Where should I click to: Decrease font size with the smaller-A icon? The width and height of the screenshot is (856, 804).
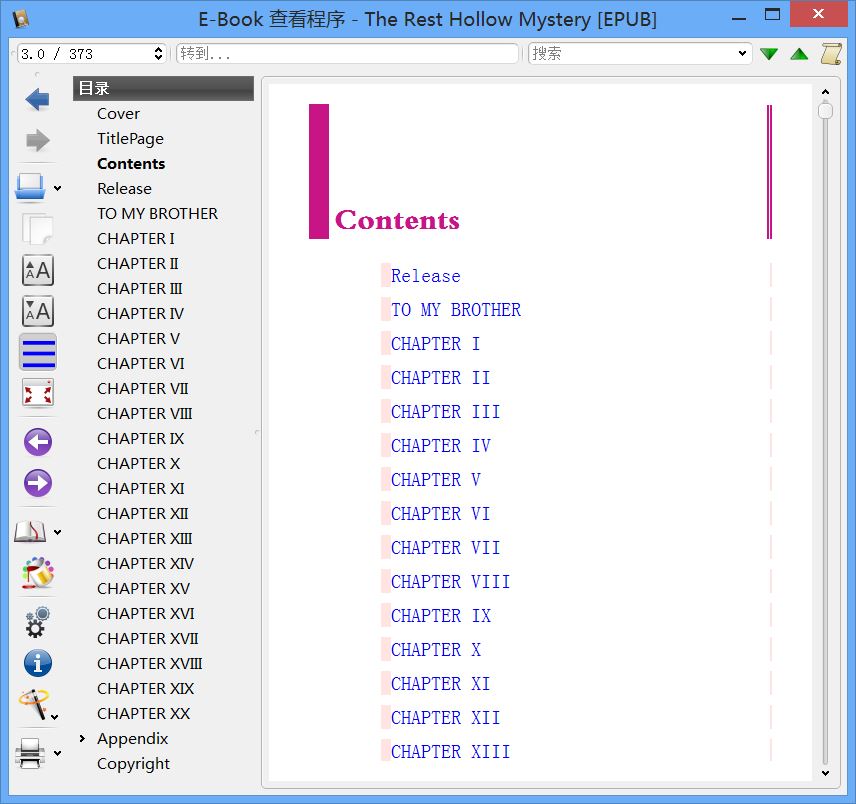[37, 311]
